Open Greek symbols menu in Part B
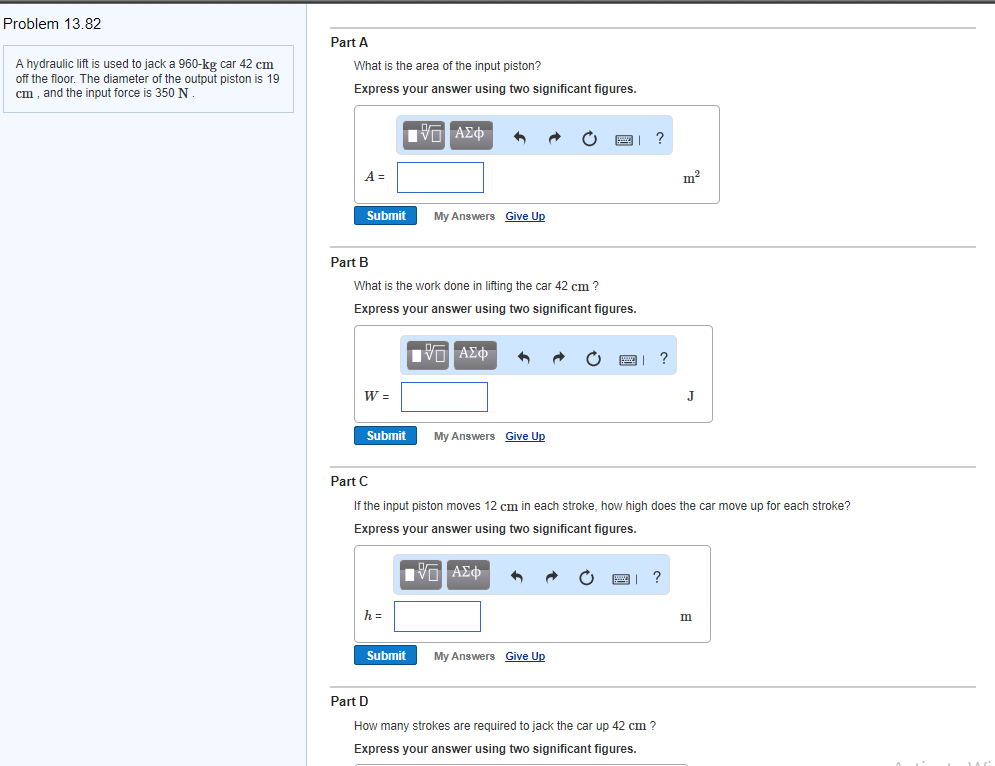Screen dimensions: 995x766 tap(475, 355)
